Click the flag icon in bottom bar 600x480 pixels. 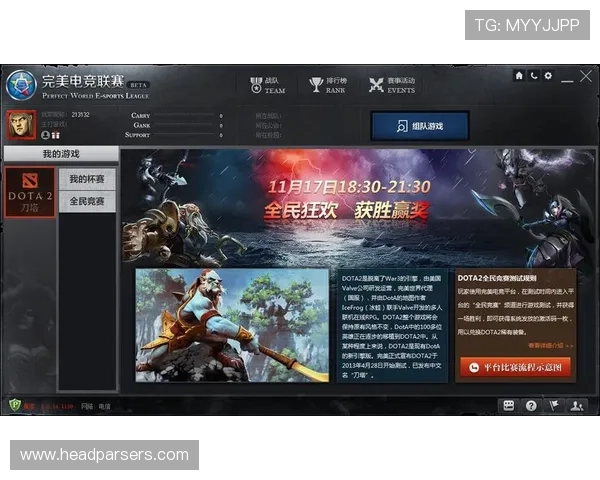(554, 405)
